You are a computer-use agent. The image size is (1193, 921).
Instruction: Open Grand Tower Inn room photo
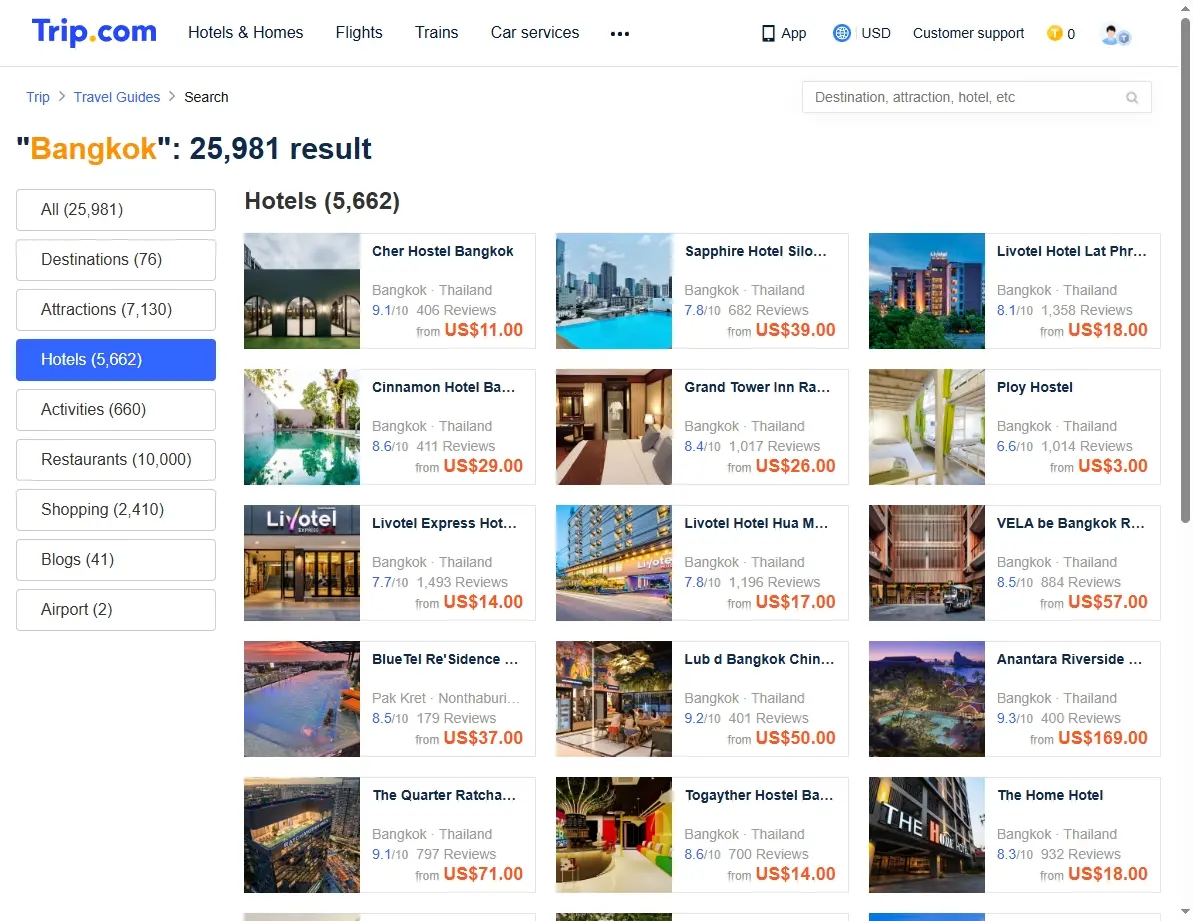coord(614,427)
